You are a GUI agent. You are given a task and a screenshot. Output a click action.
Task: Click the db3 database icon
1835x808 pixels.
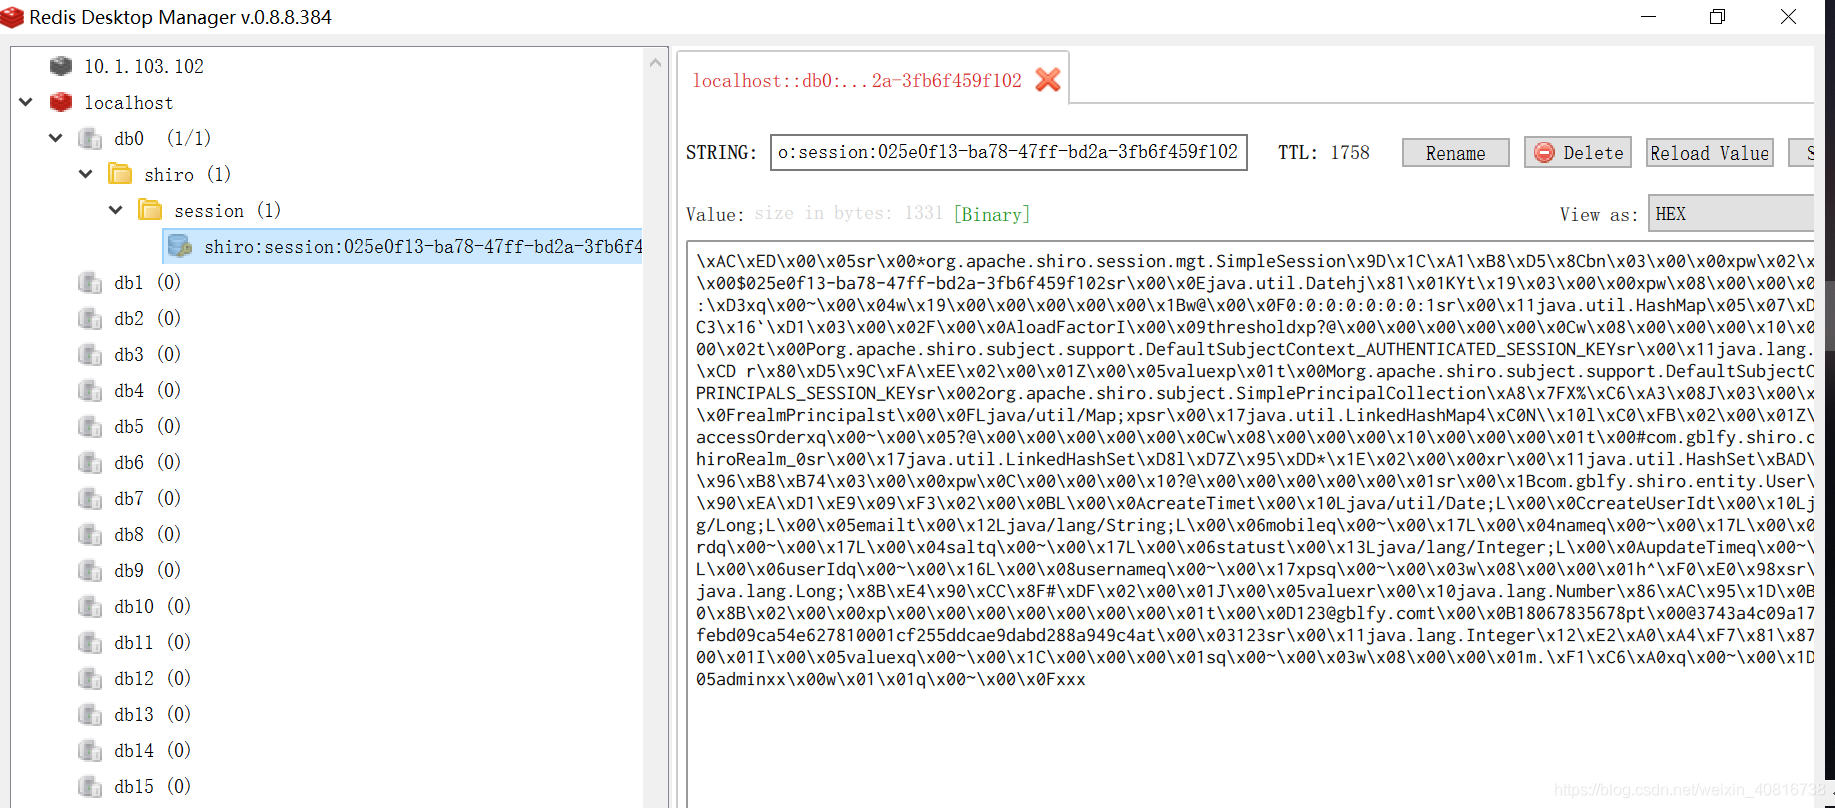[90, 354]
